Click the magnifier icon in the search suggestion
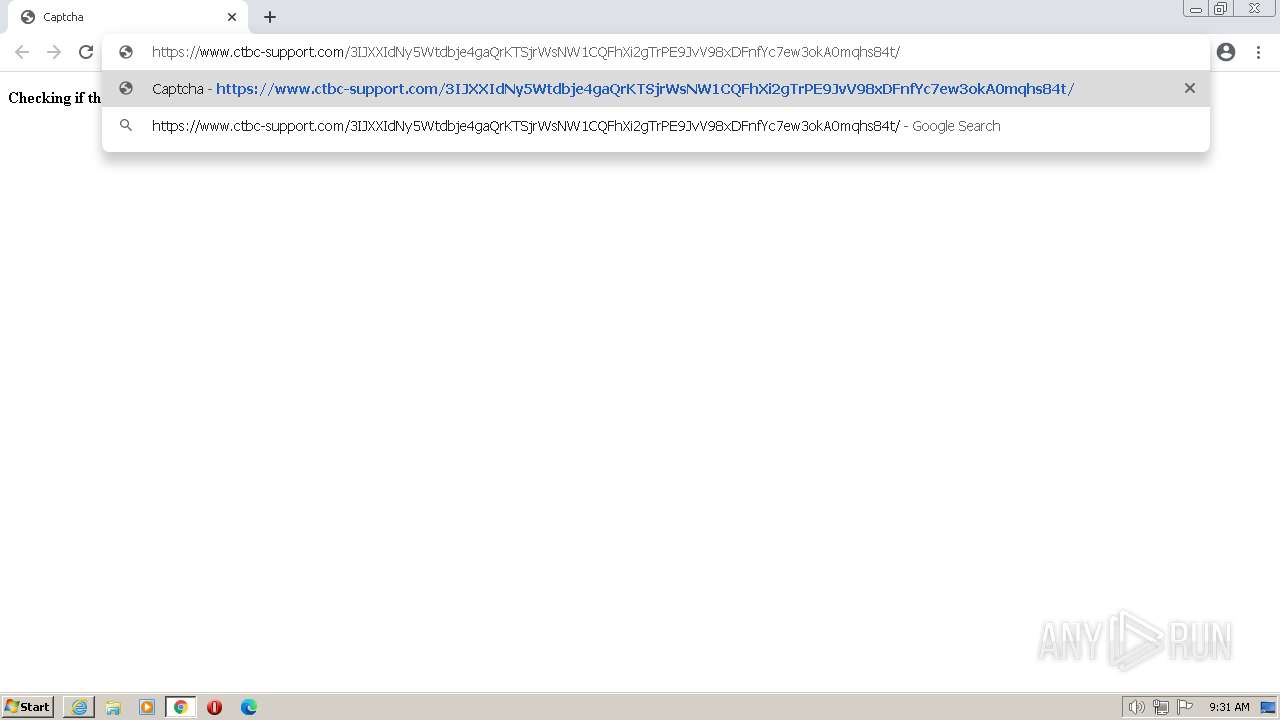The height and width of the screenshot is (720, 1280). [126, 126]
